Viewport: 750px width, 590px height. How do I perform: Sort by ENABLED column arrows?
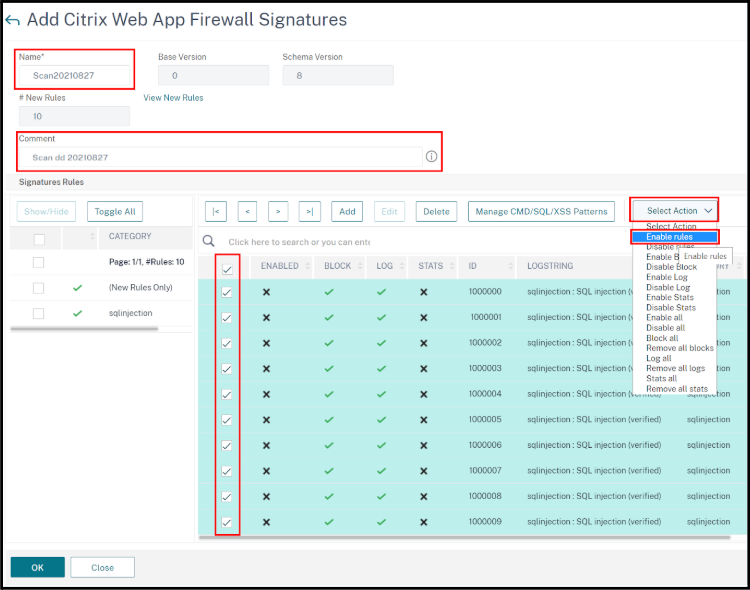click(308, 266)
